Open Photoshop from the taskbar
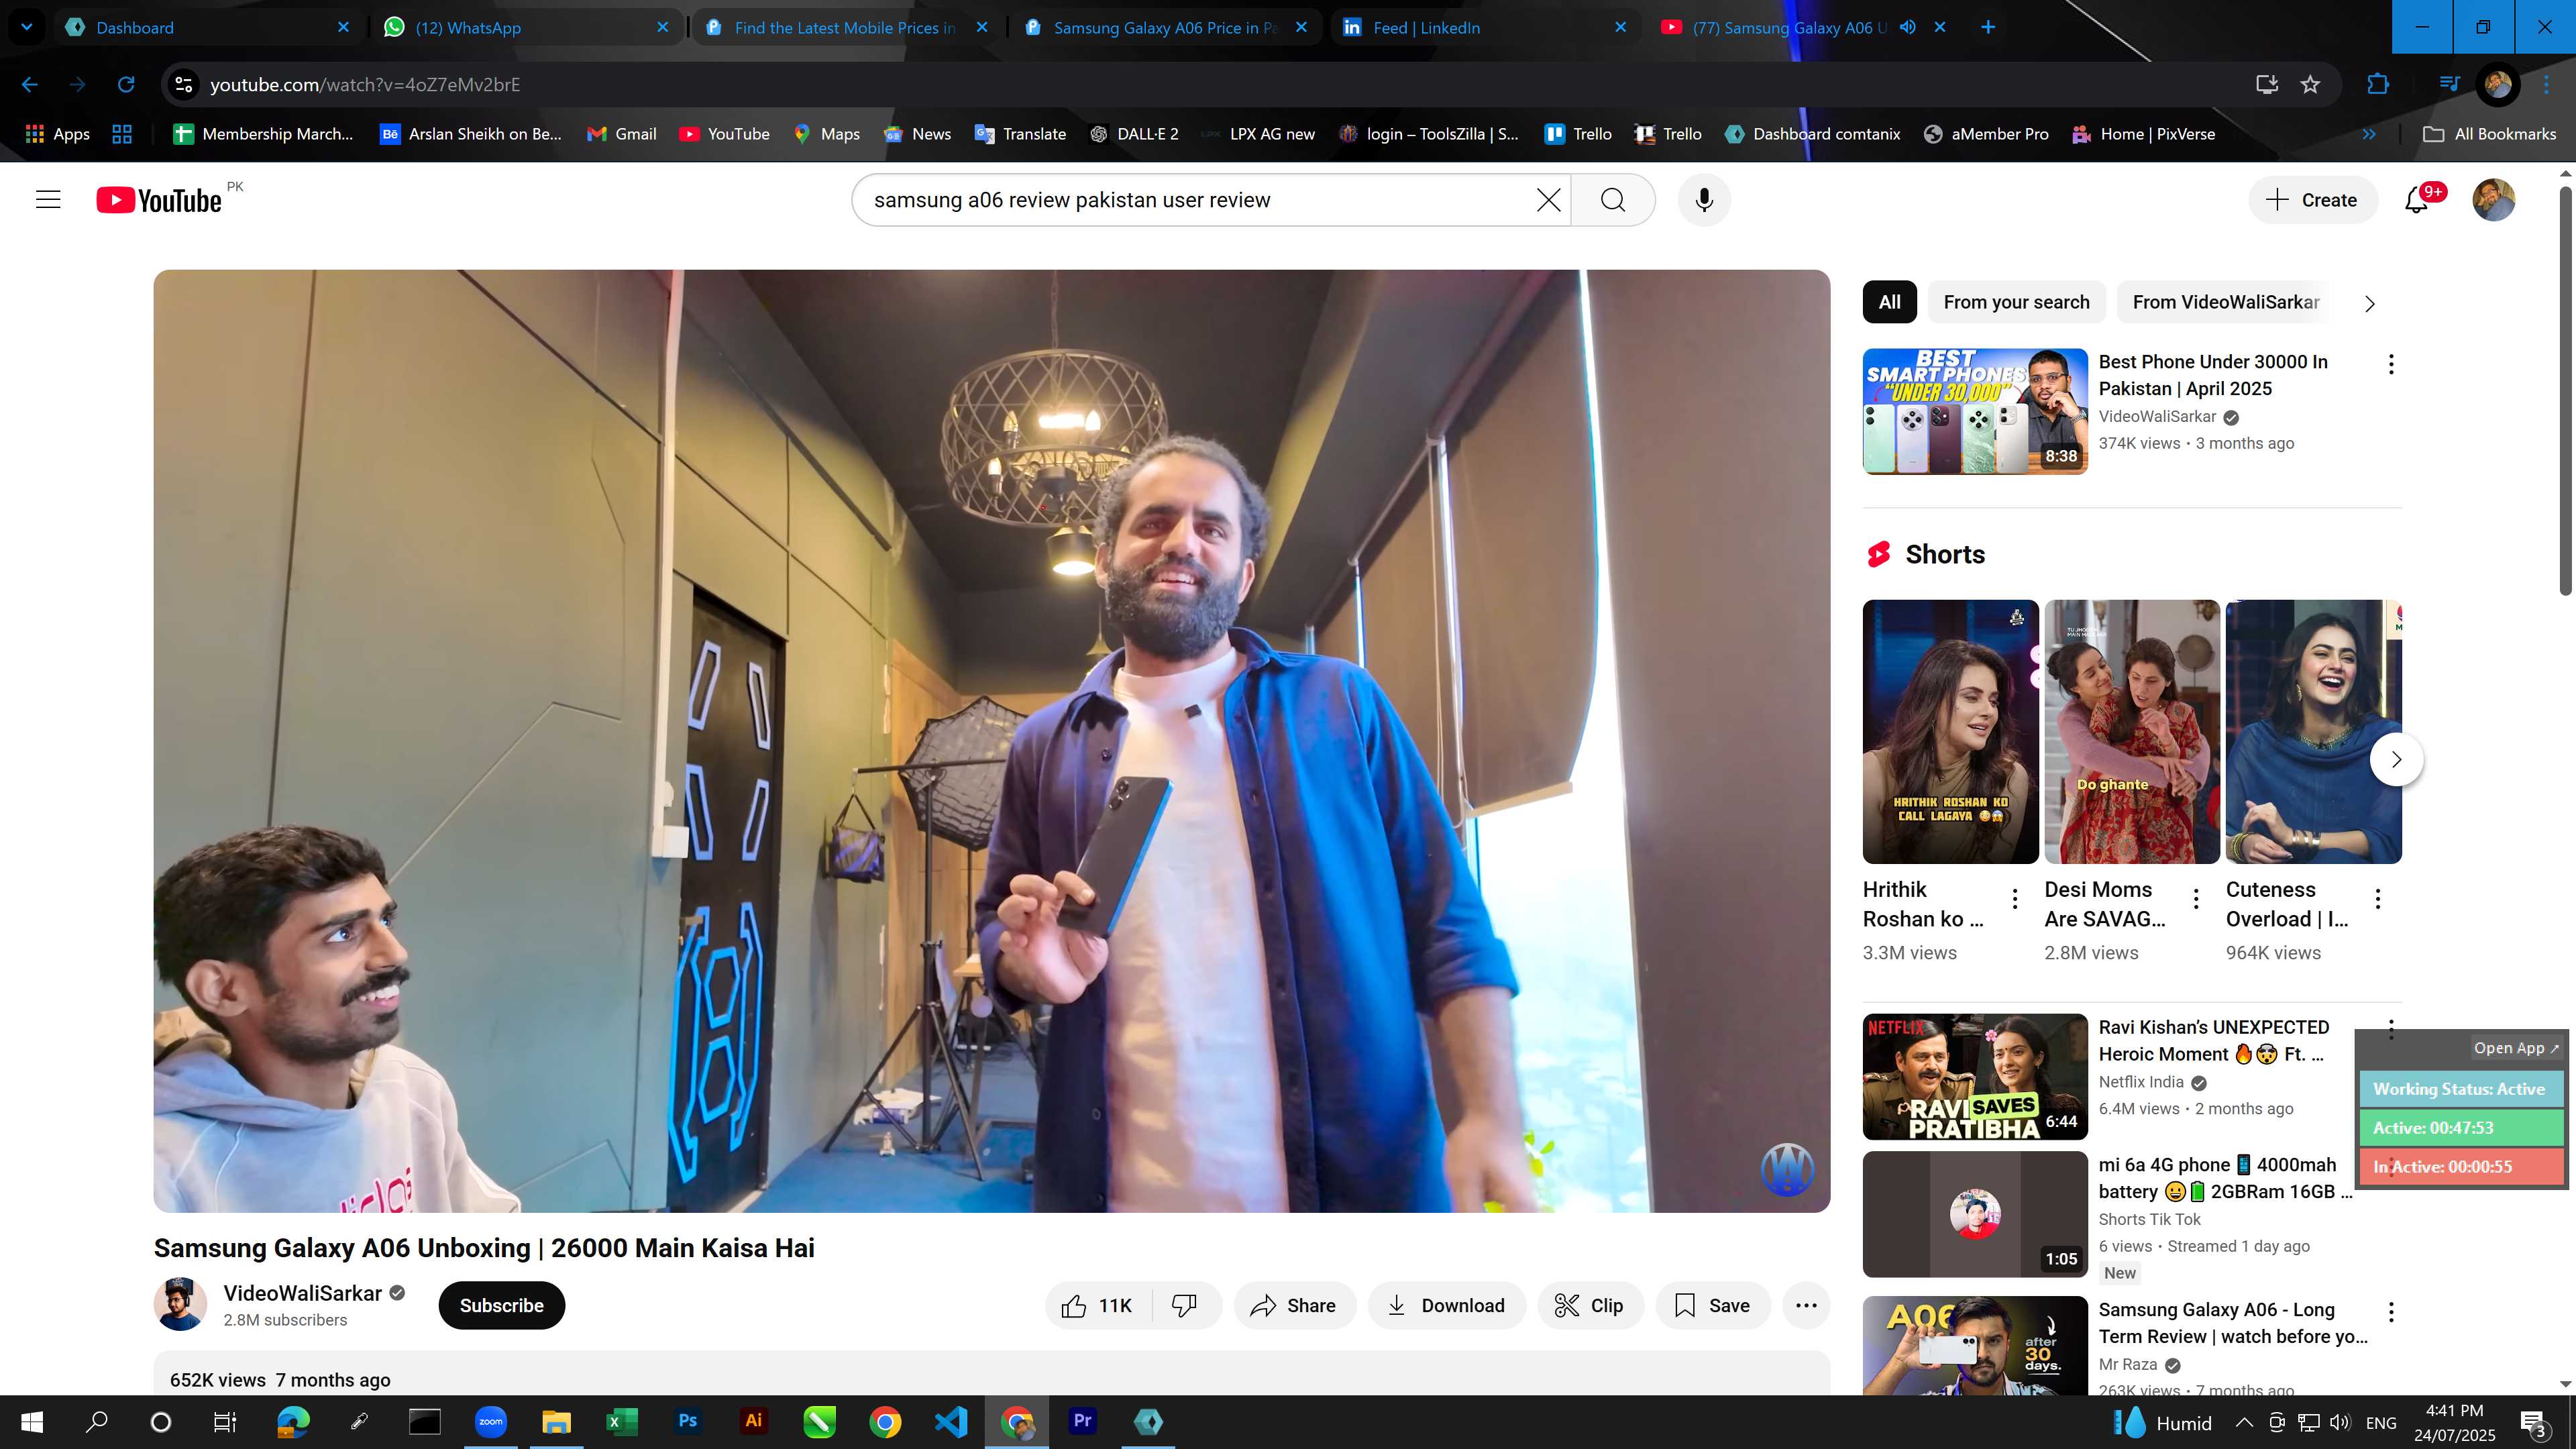 (x=688, y=1421)
